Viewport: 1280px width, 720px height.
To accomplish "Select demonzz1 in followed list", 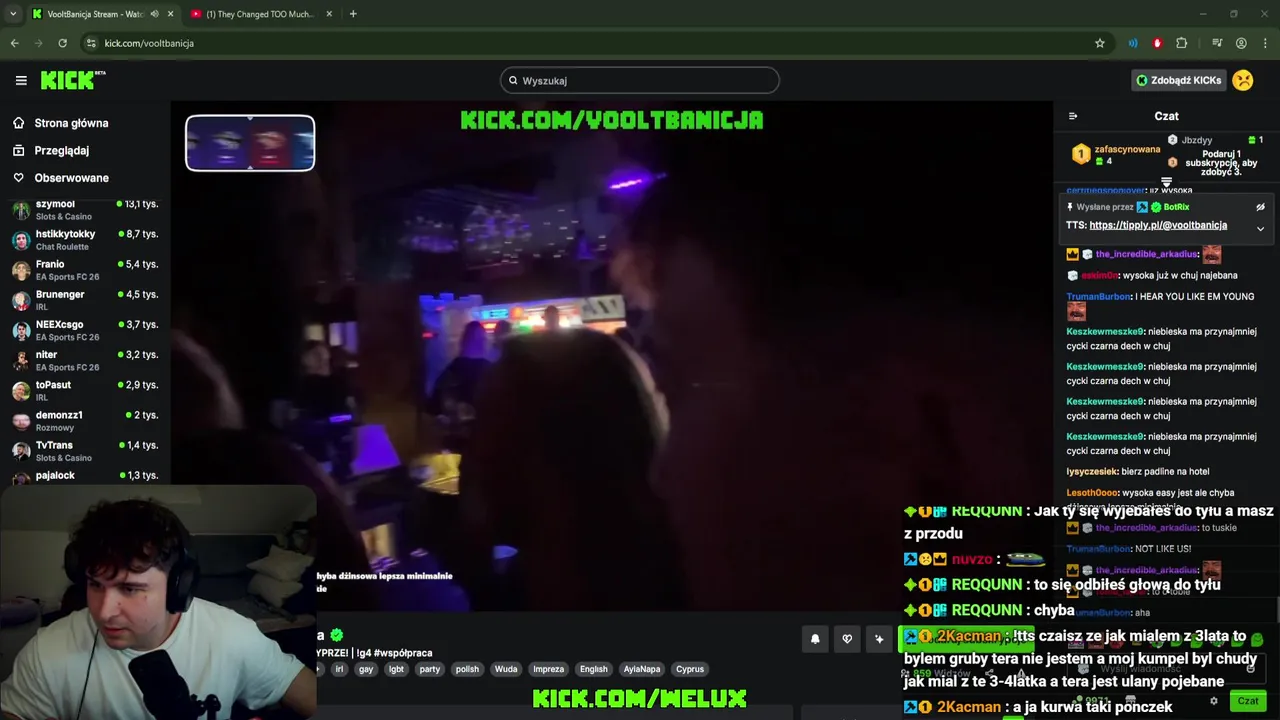I will pyautogui.click(x=85, y=420).
